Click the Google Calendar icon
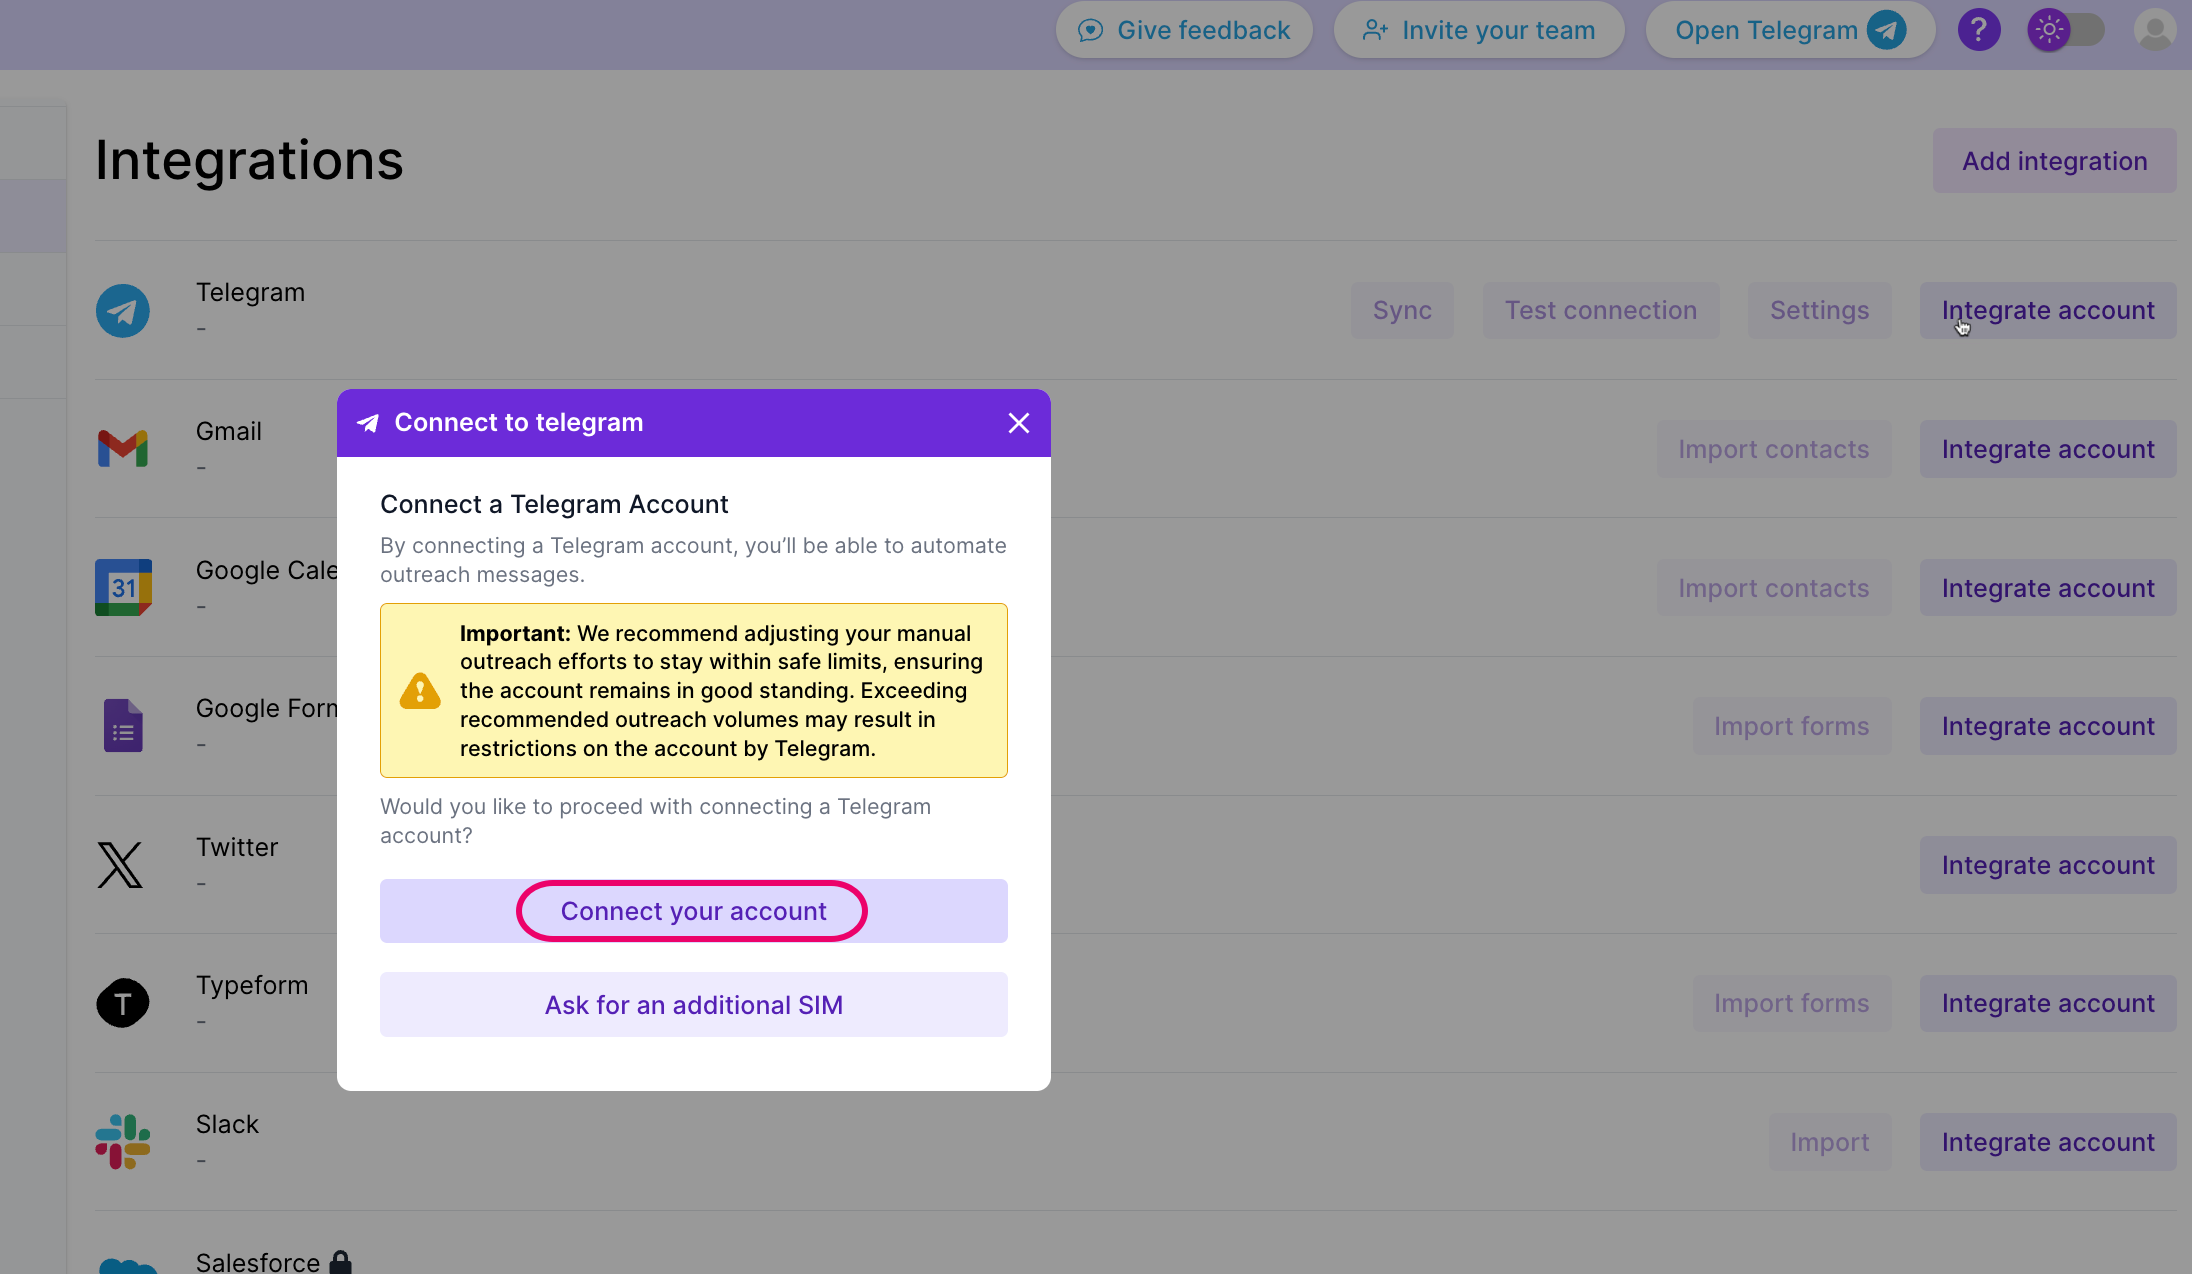 [x=123, y=588]
